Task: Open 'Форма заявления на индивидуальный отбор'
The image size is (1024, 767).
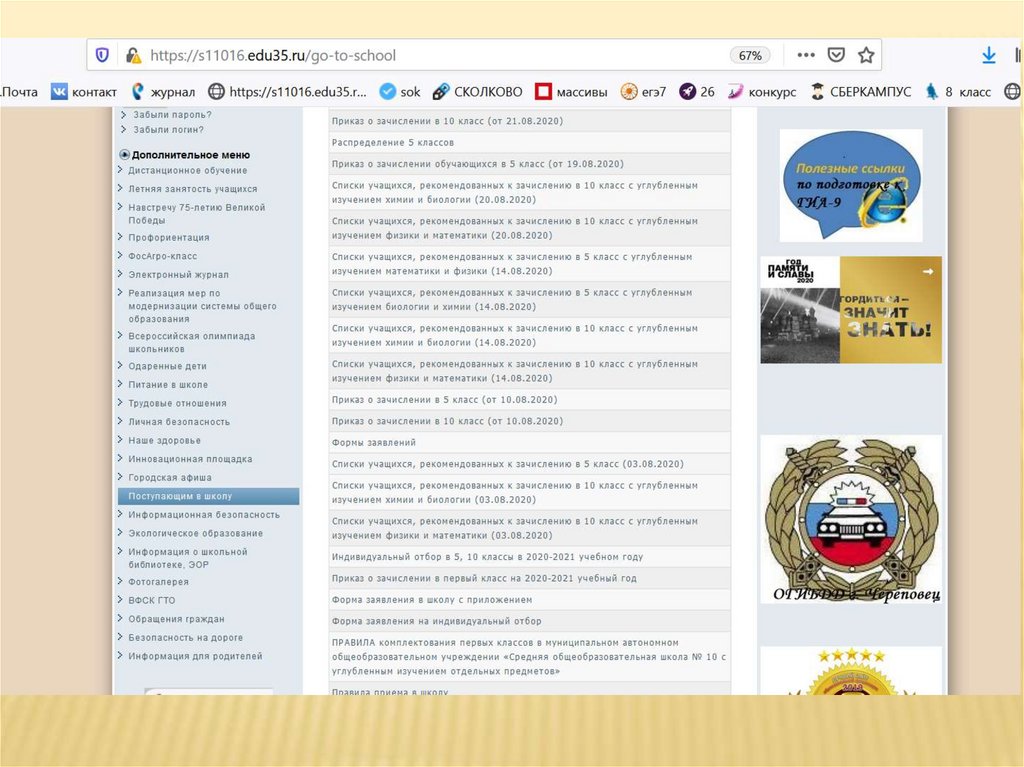Action: [436, 621]
